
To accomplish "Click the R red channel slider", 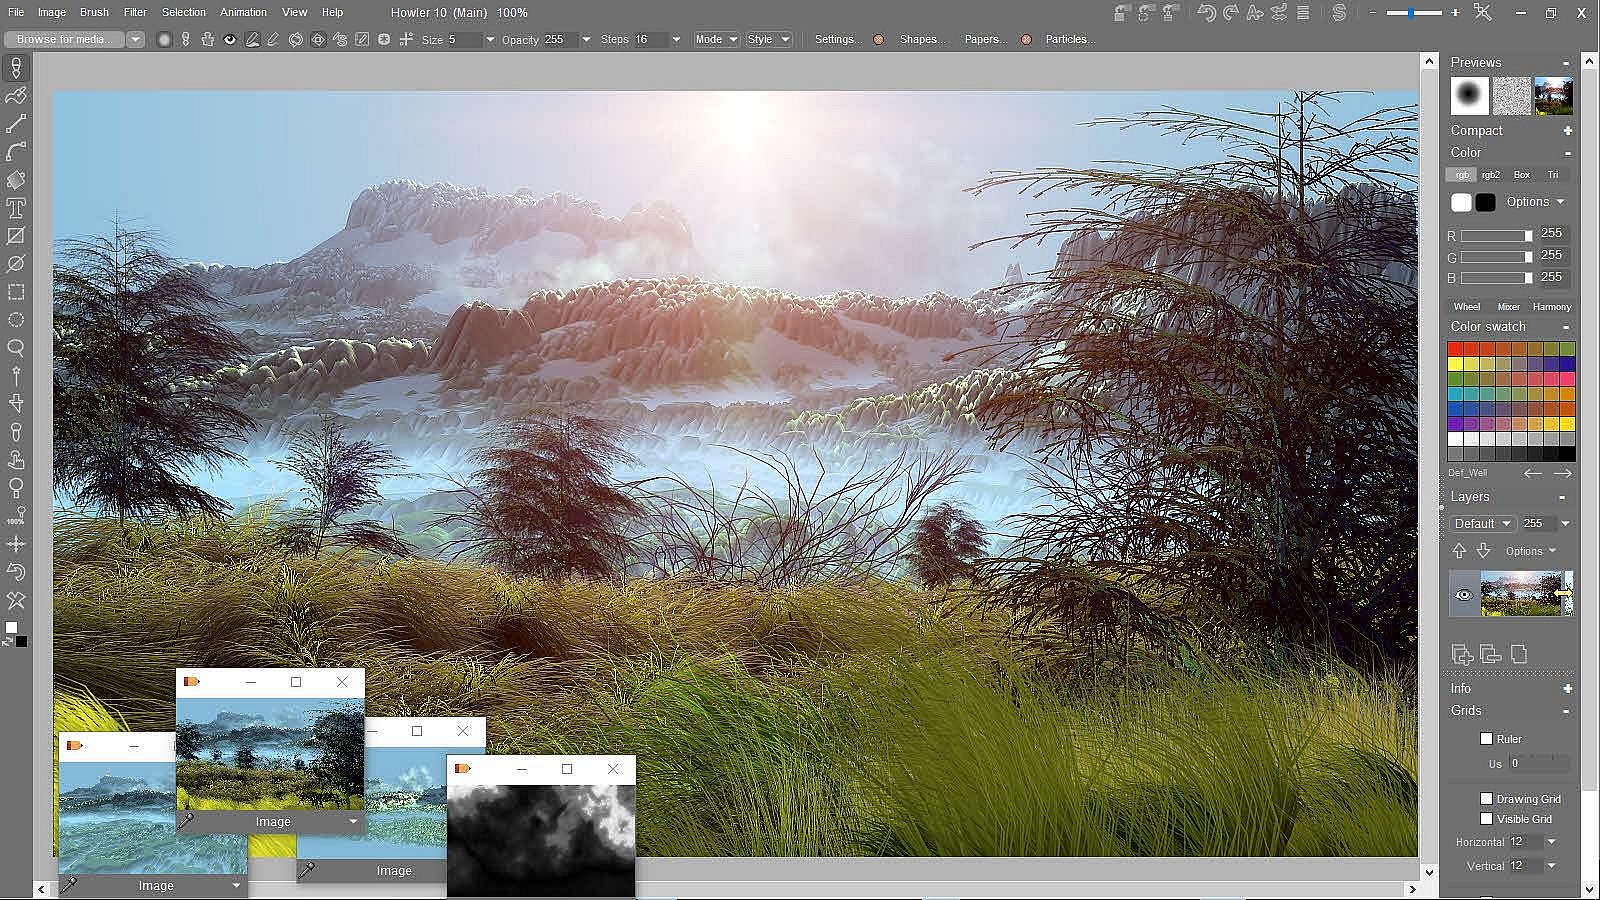I will (x=1496, y=236).
